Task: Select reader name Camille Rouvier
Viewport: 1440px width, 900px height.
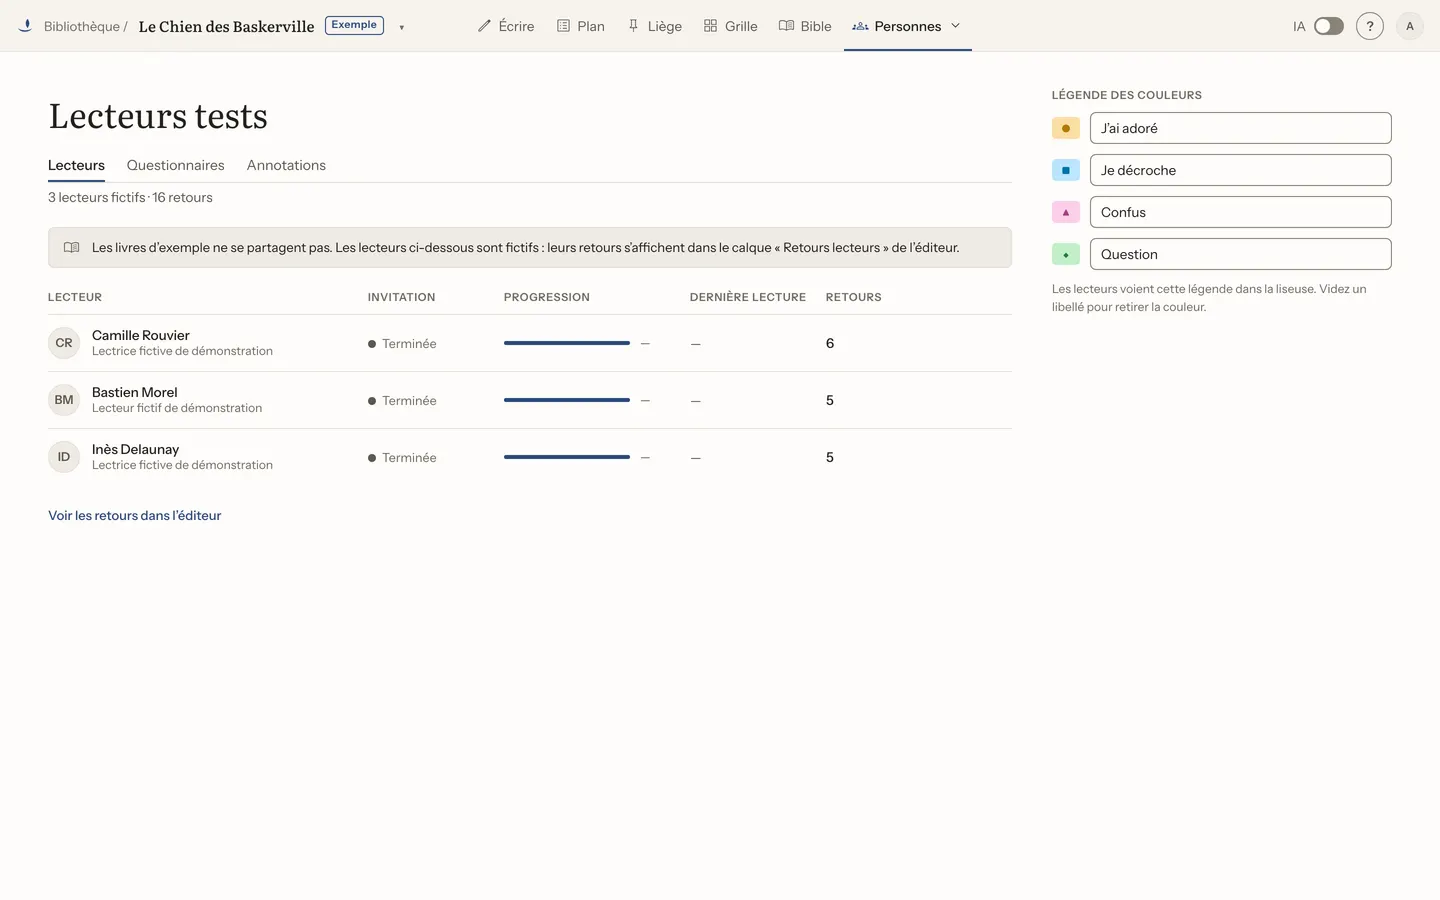Action: 141,335
